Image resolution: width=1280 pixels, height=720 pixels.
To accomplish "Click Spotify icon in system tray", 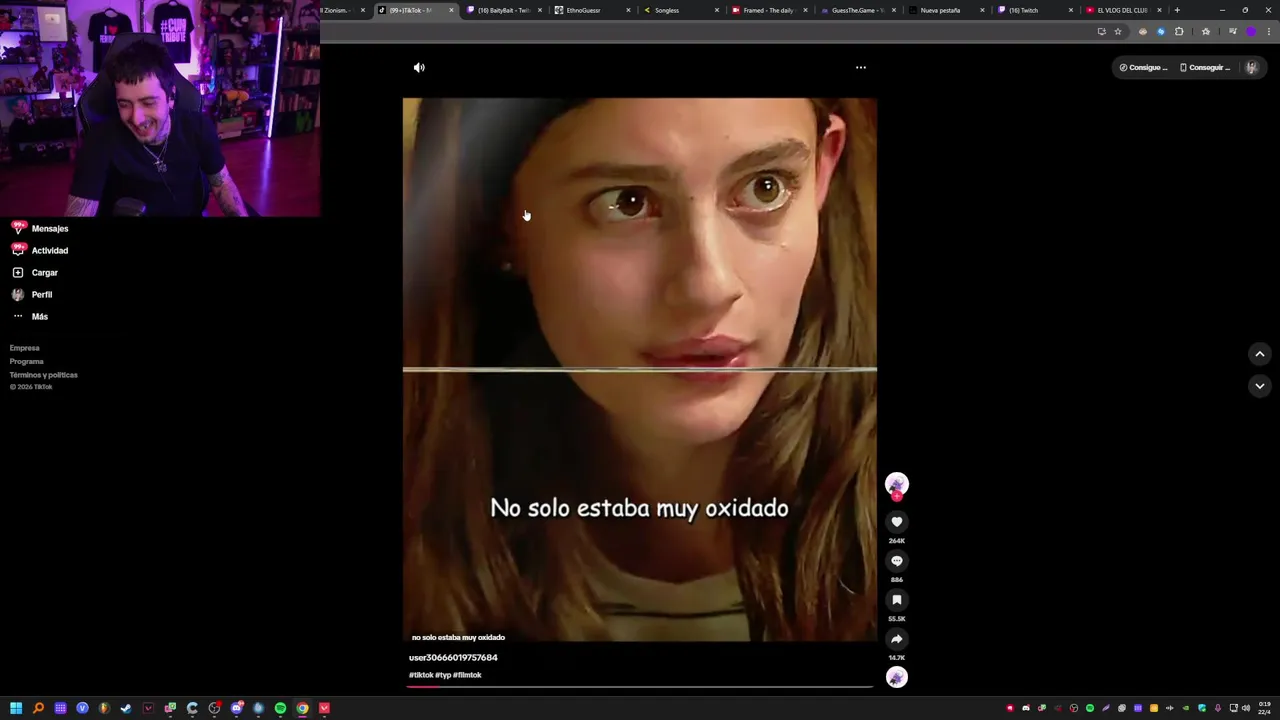I will (x=1090, y=708).
